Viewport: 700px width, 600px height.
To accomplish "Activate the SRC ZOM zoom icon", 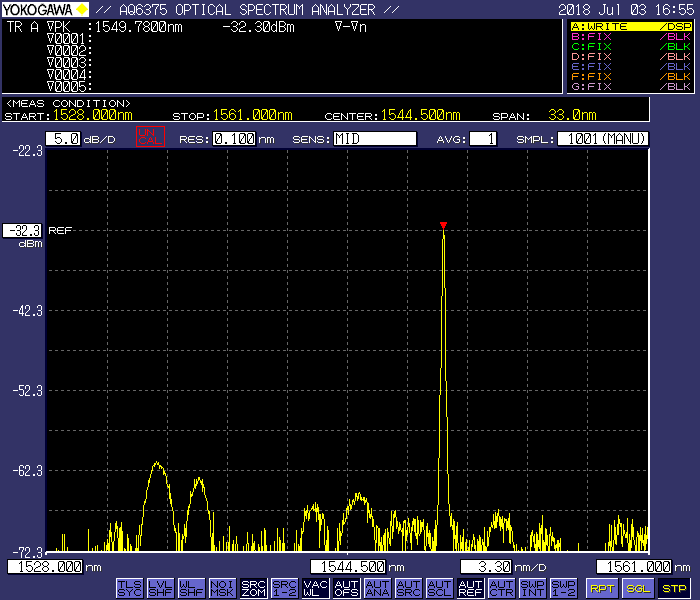I will click(x=253, y=588).
